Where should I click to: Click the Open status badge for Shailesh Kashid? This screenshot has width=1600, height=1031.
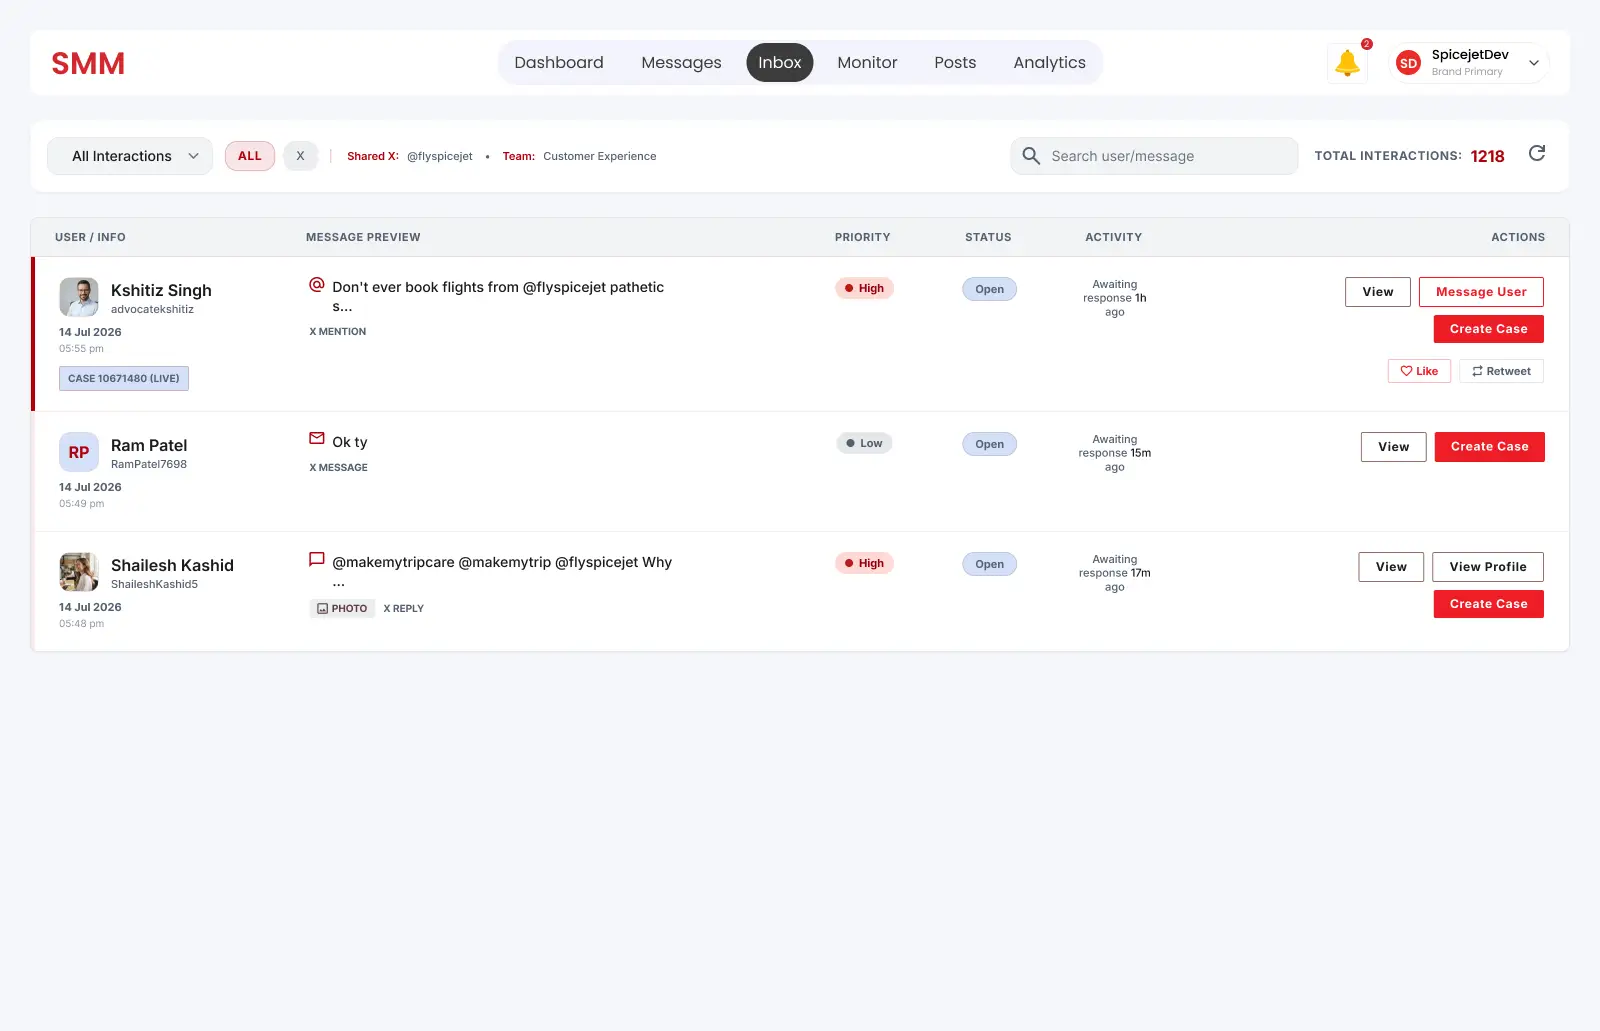point(990,564)
